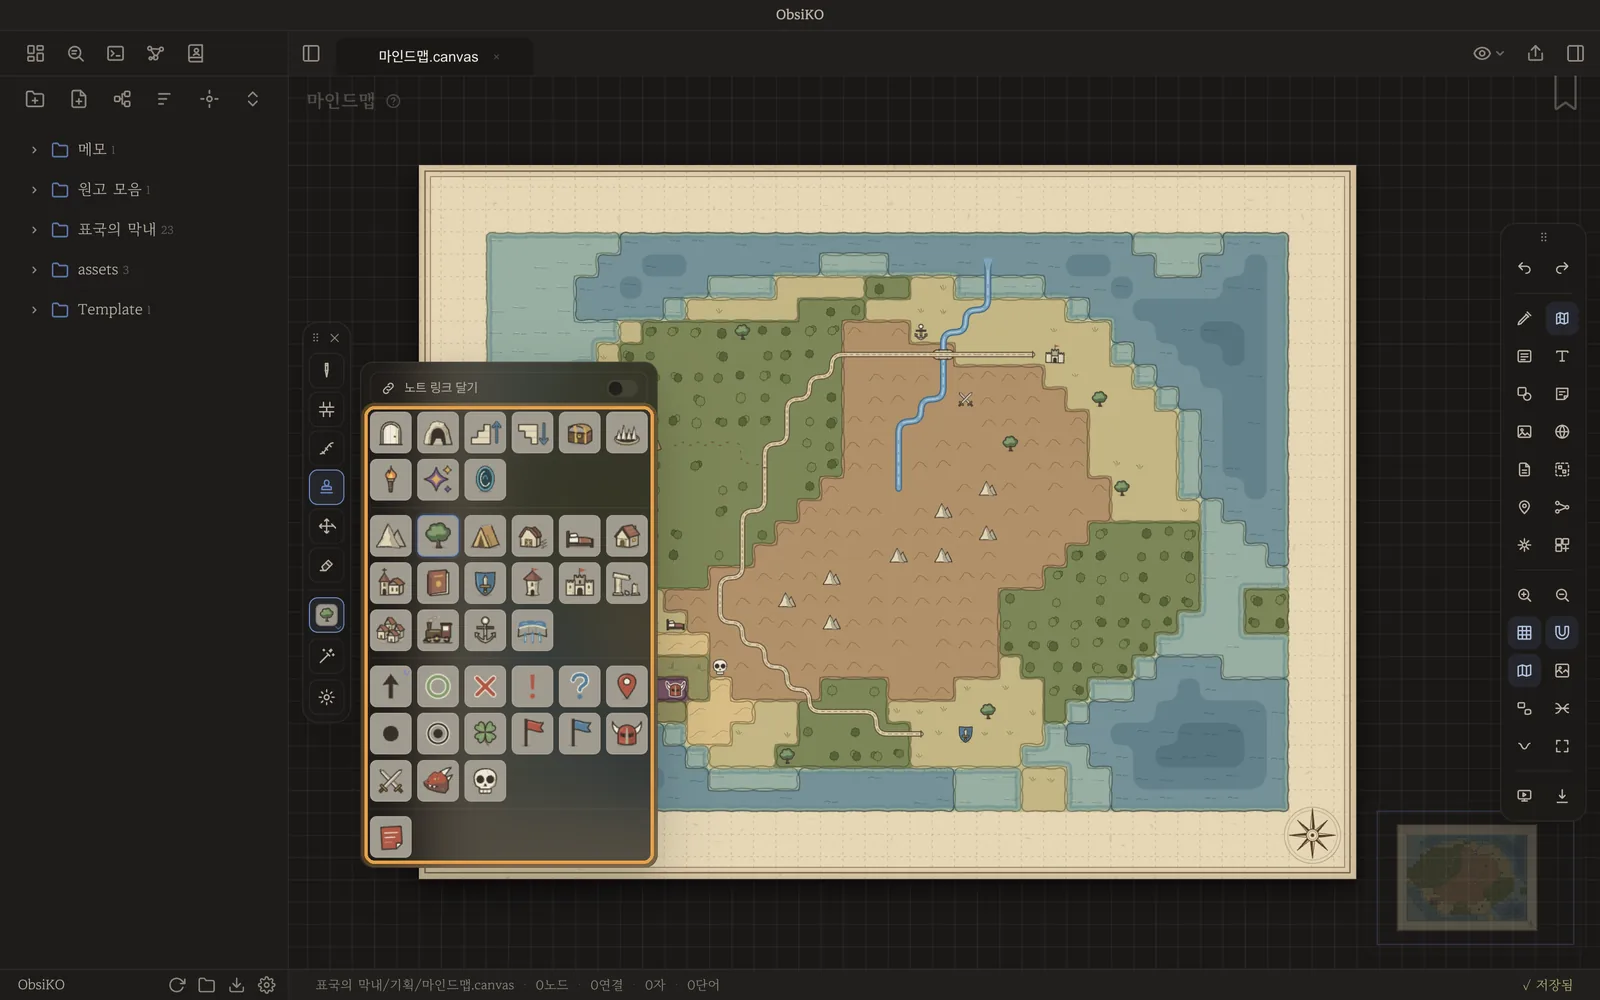Choose the torch stamp

point(390,480)
